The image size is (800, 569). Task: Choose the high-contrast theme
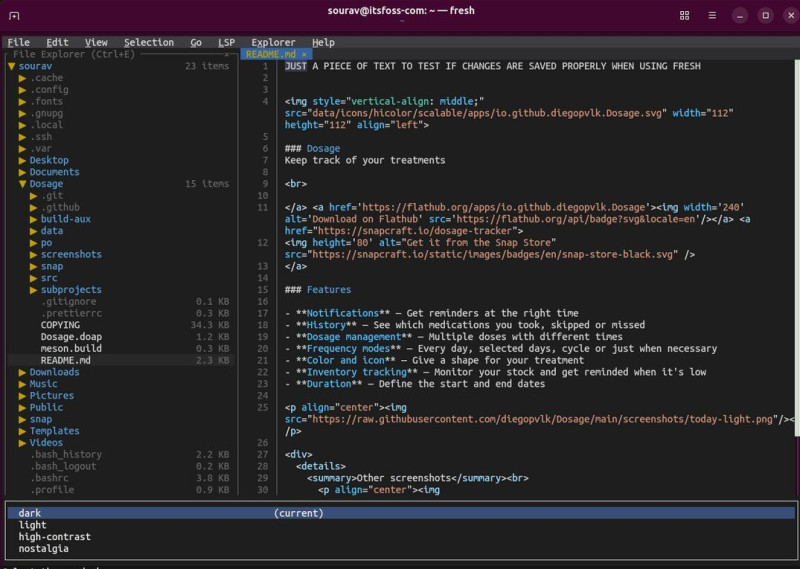click(54, 537)
